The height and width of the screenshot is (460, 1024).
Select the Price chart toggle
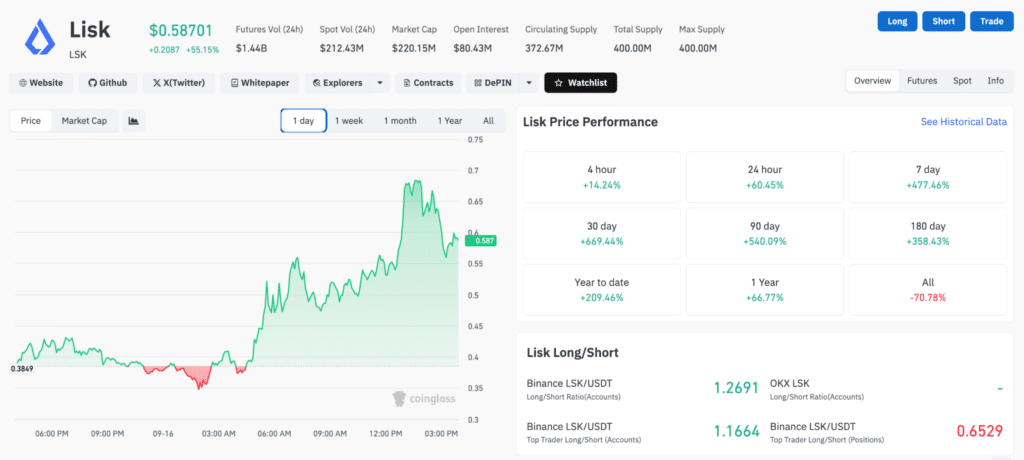(31, 121)
